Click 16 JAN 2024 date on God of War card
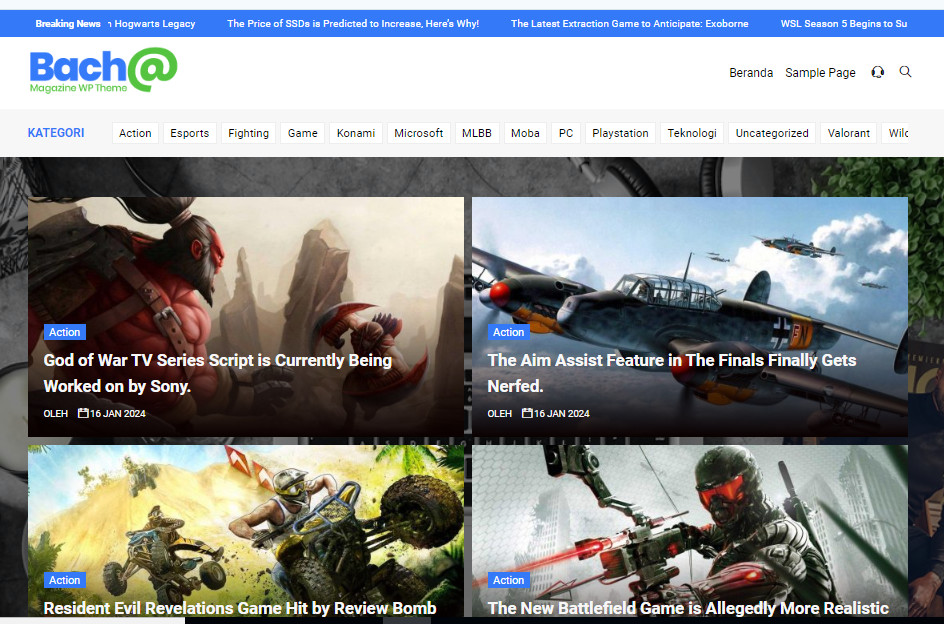 tap(112, 413)
